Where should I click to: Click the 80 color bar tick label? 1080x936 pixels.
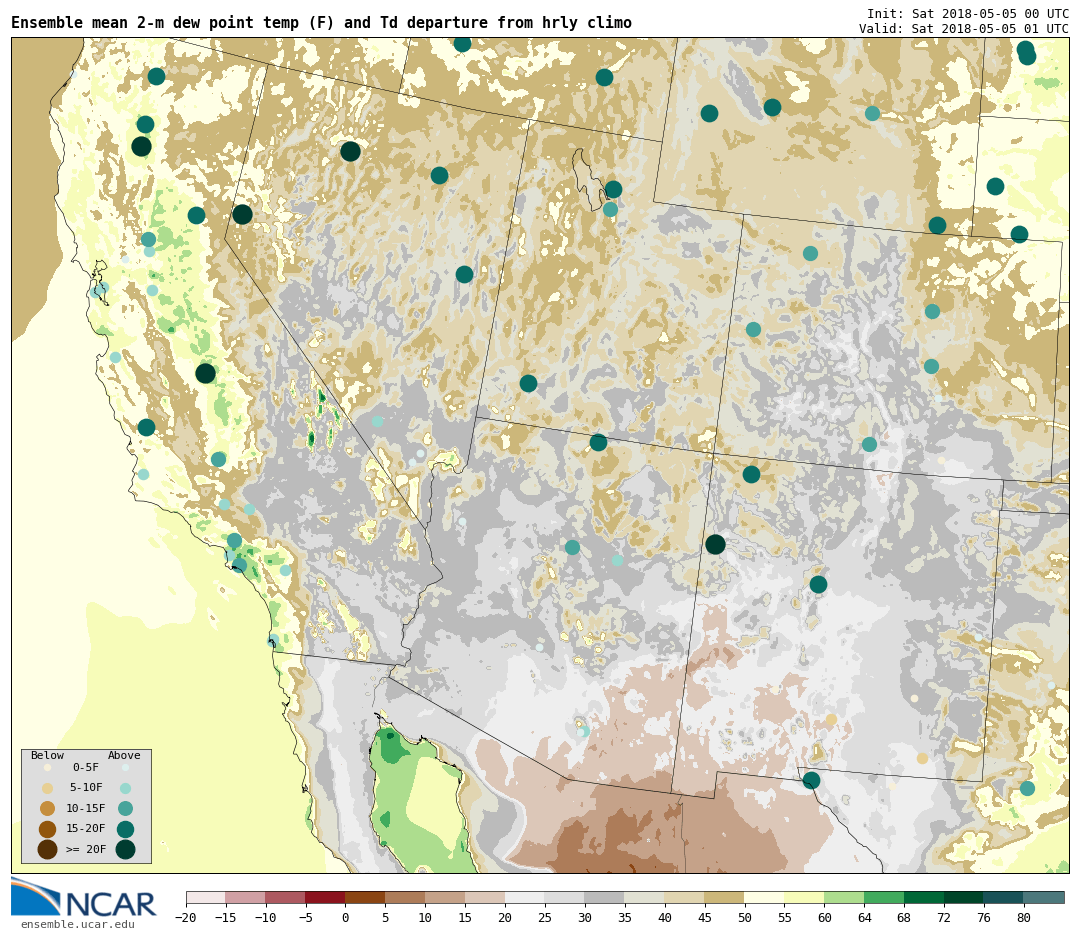pos(1024,917)
